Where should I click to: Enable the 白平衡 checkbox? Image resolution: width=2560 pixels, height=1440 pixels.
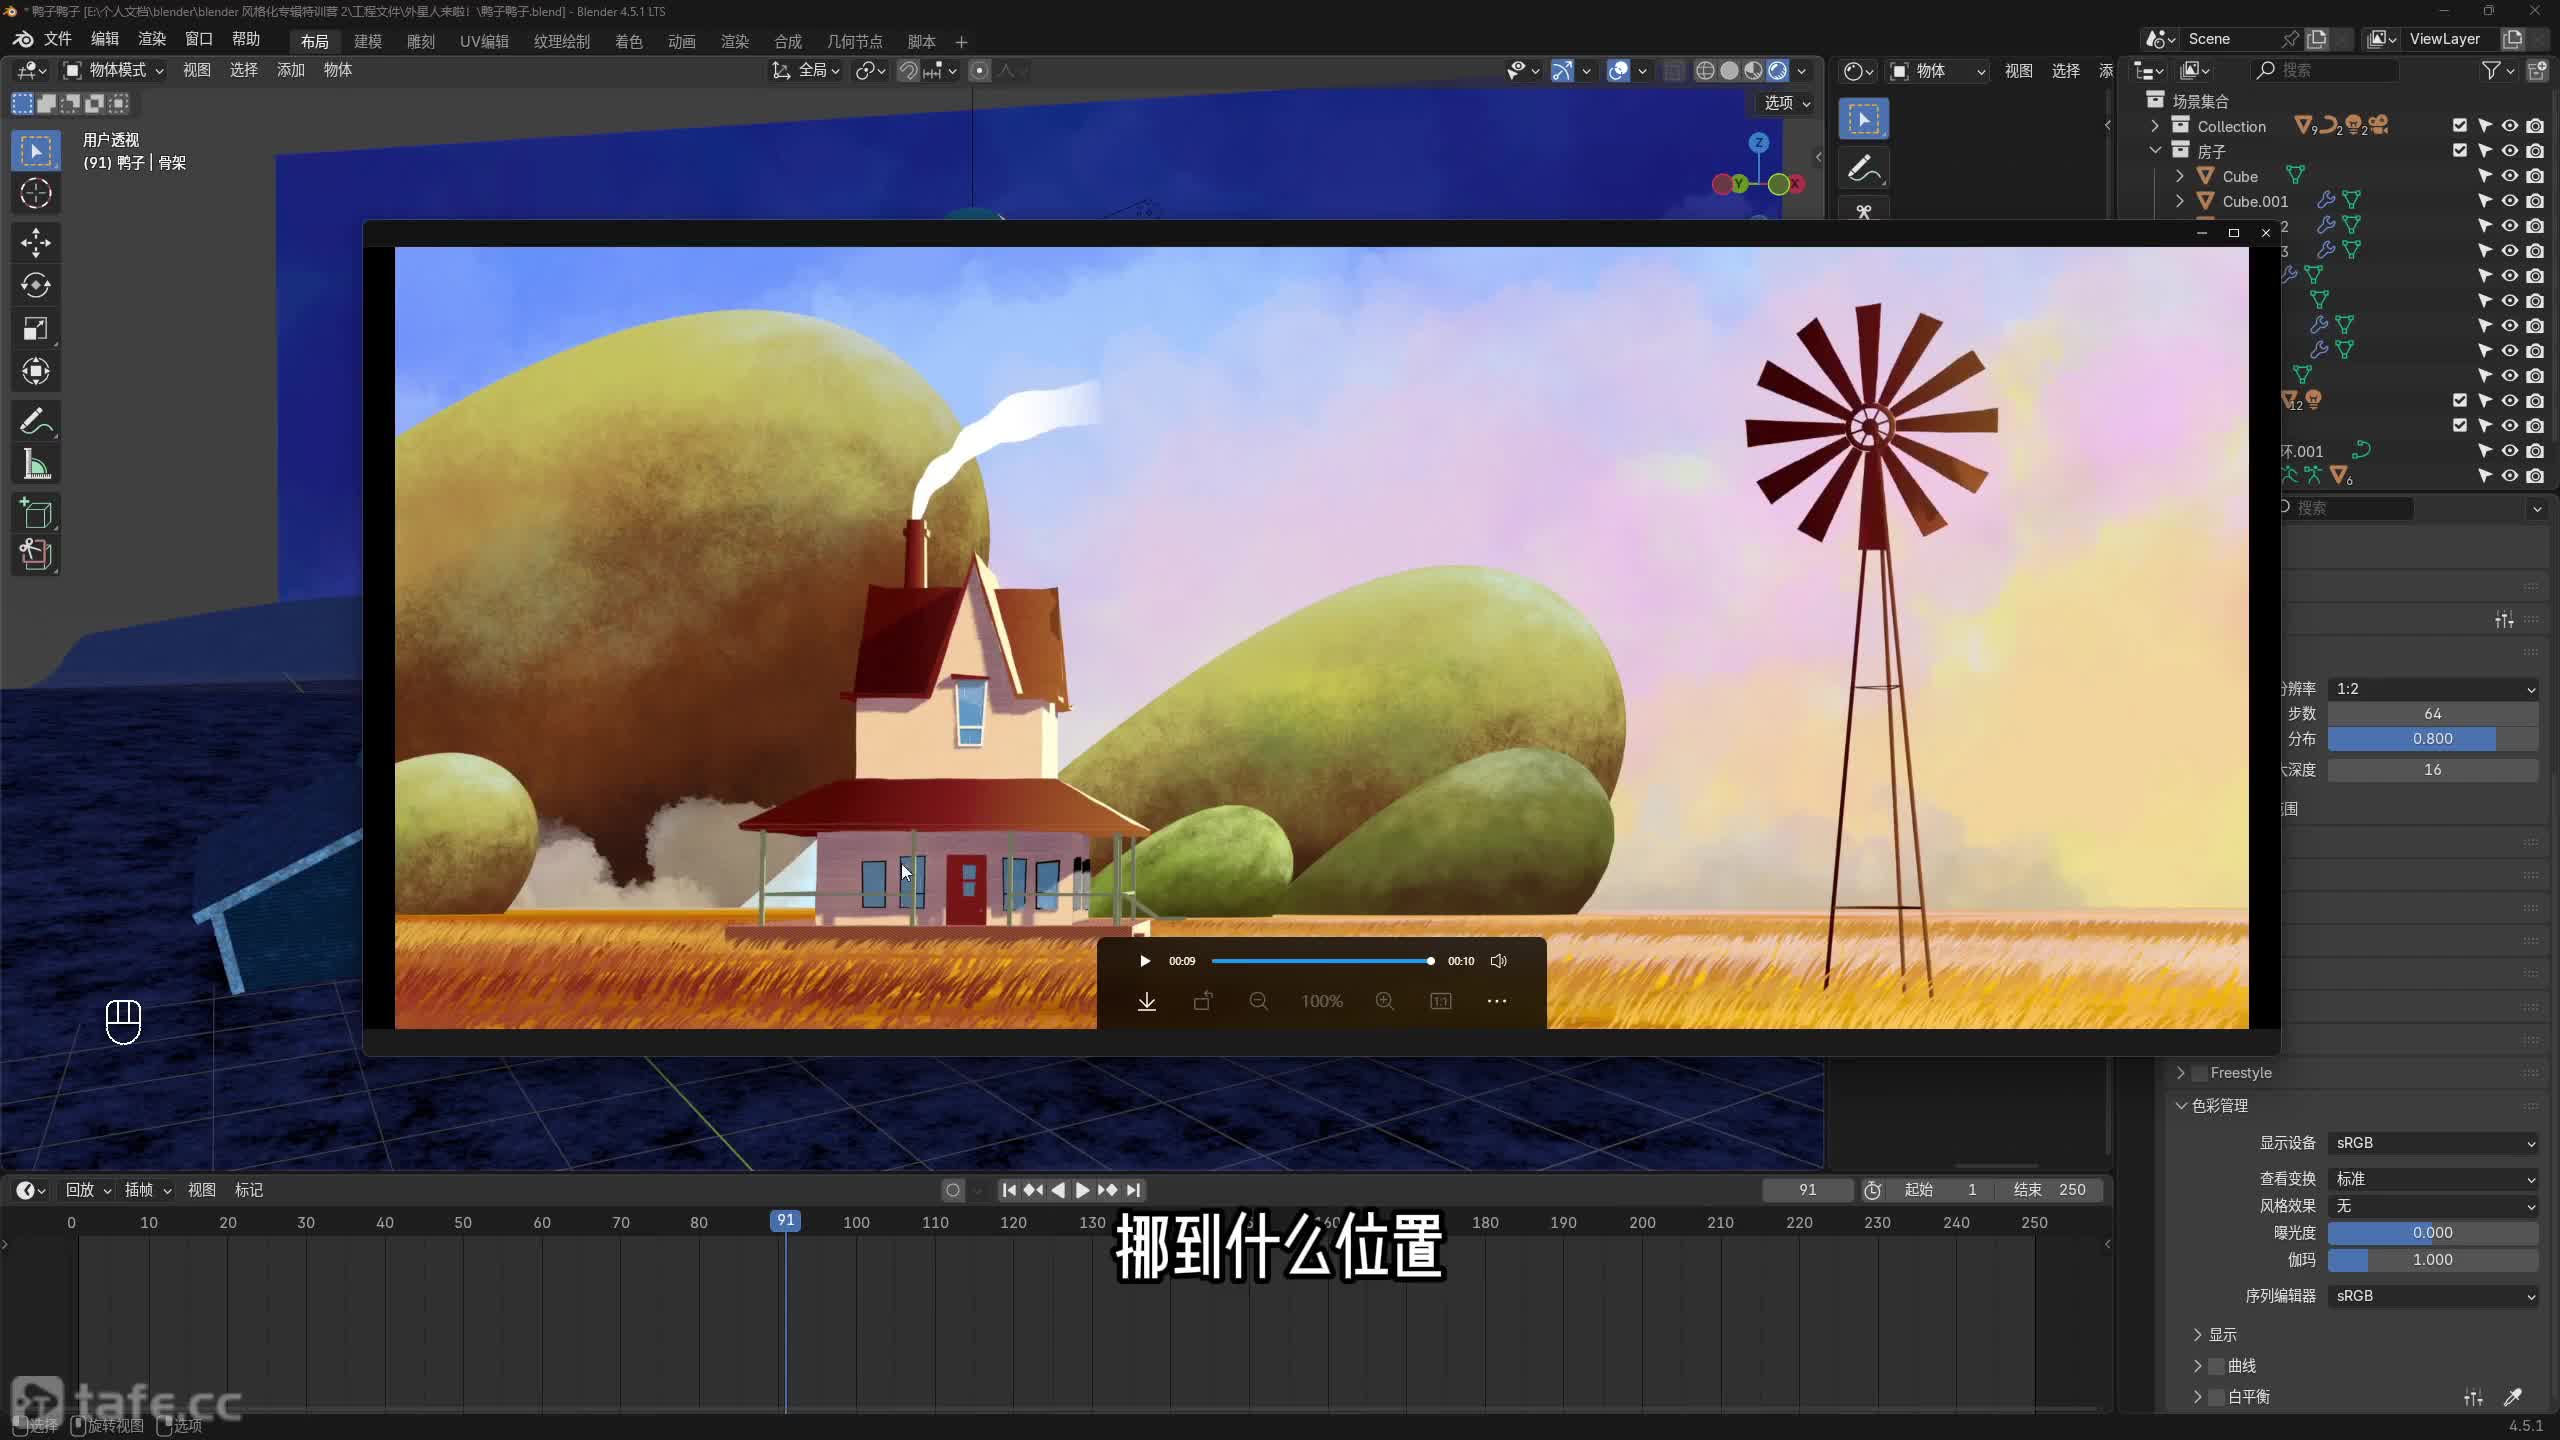click(x=2216, y=1397)
